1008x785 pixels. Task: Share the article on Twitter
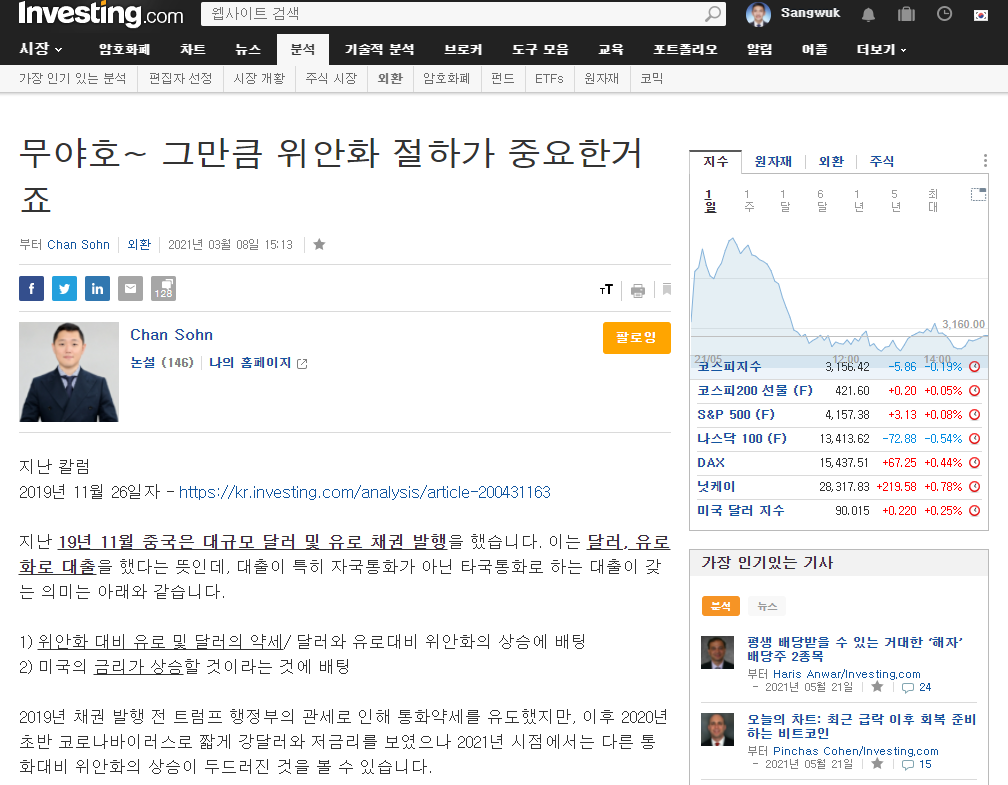(64, 288)
